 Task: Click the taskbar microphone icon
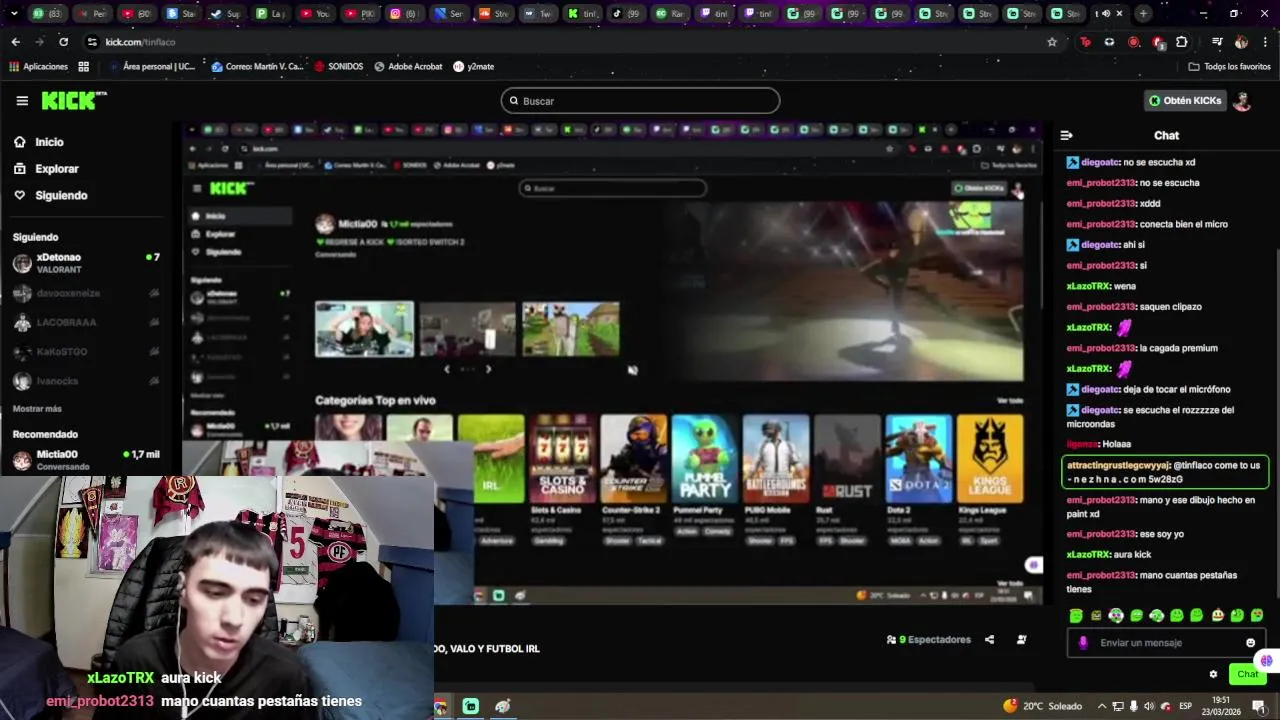click(x=1134, y=706)
